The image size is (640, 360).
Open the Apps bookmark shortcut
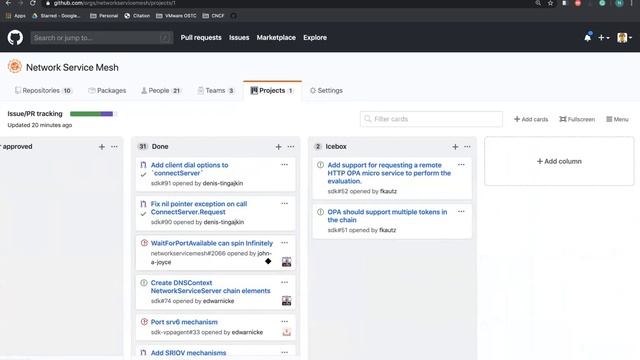tap(16, 16)
